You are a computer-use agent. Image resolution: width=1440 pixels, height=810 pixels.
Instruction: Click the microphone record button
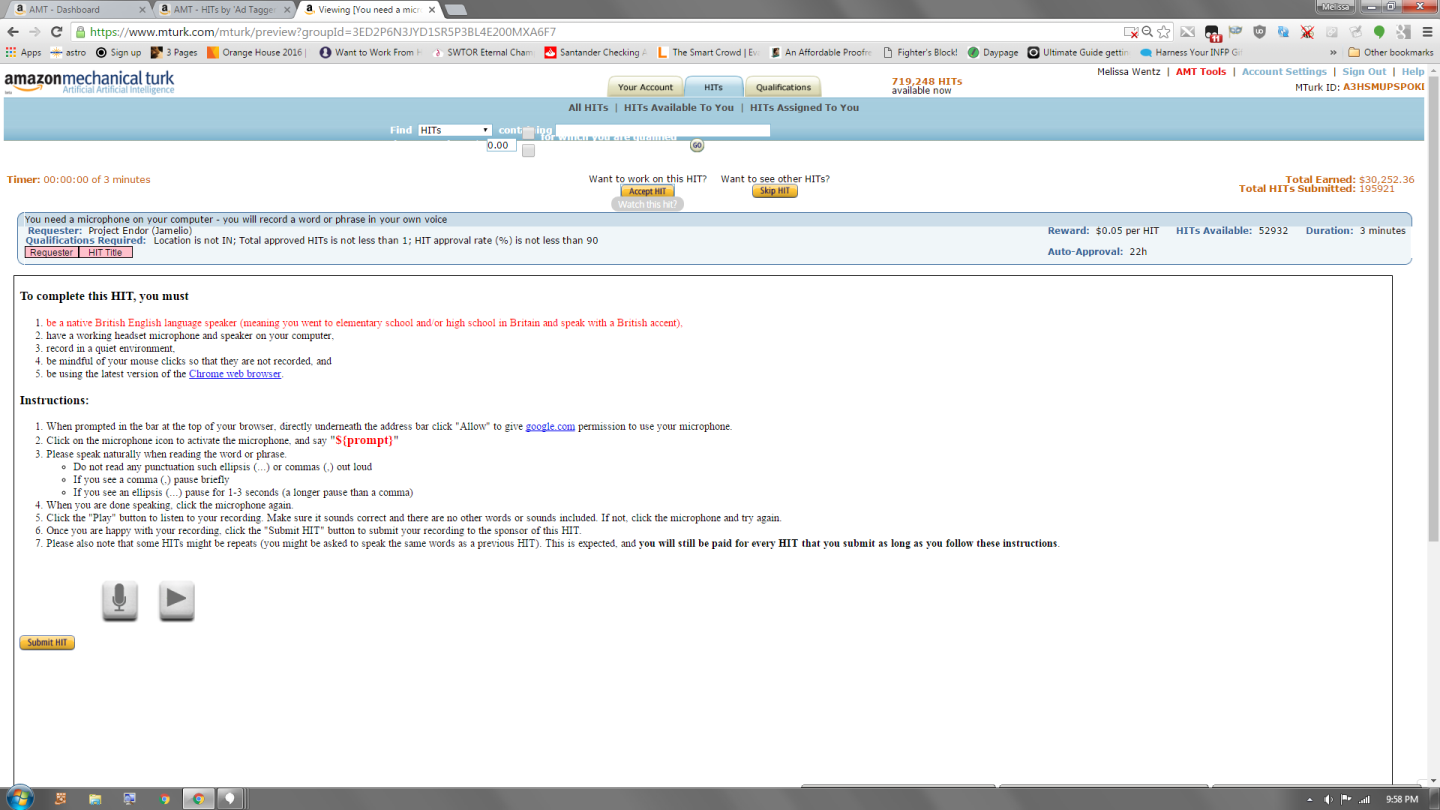click(119, 601)
